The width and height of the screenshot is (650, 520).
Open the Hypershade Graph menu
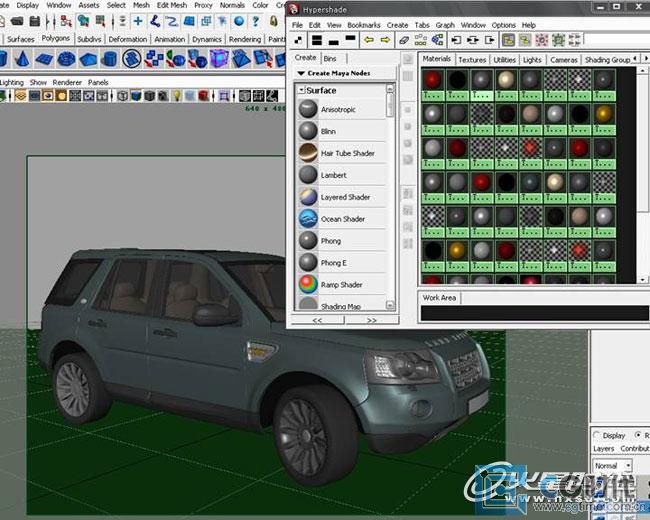445,25
